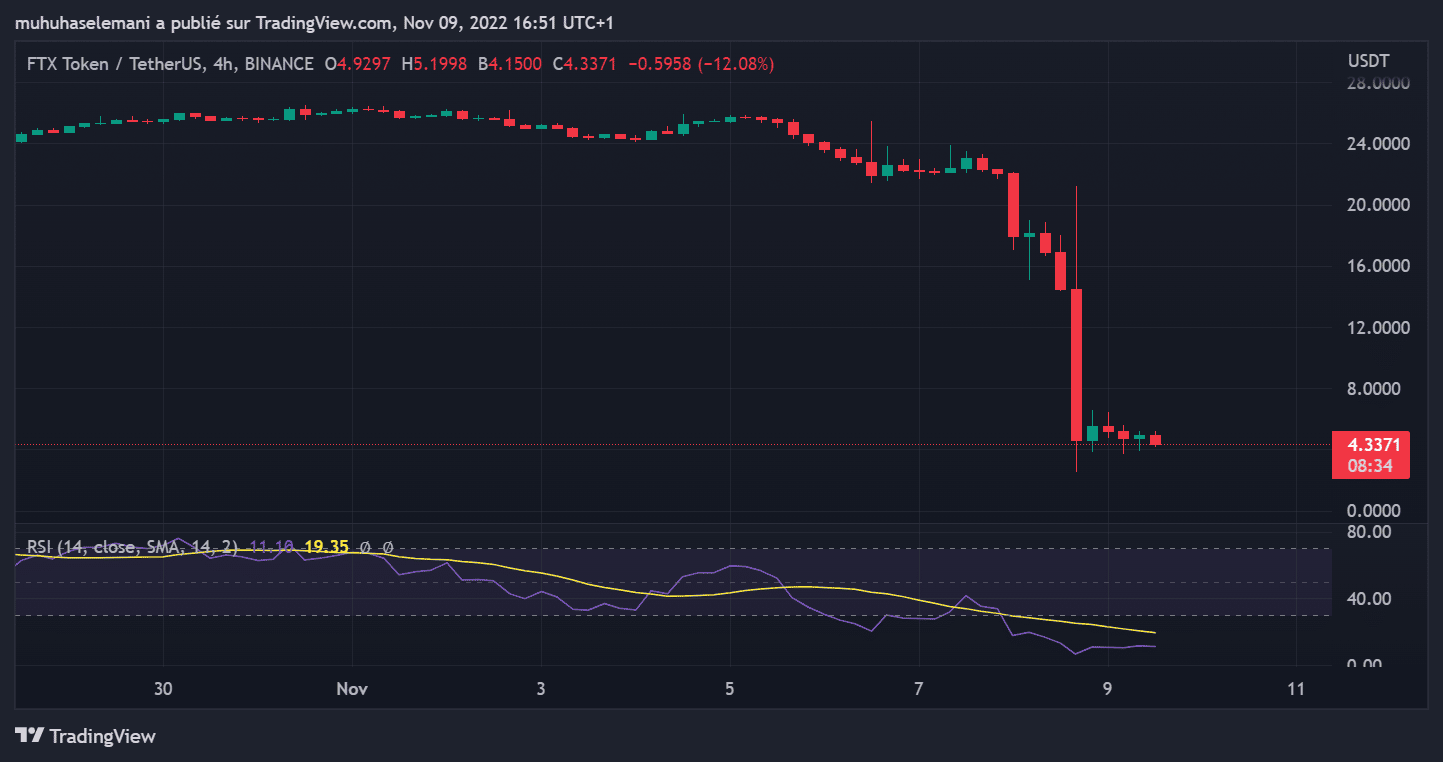Viewport: 1443px width, 762px height.
Task: Click the '11' date axis label
Action: pyautogui.click(x=1296, y=689)
